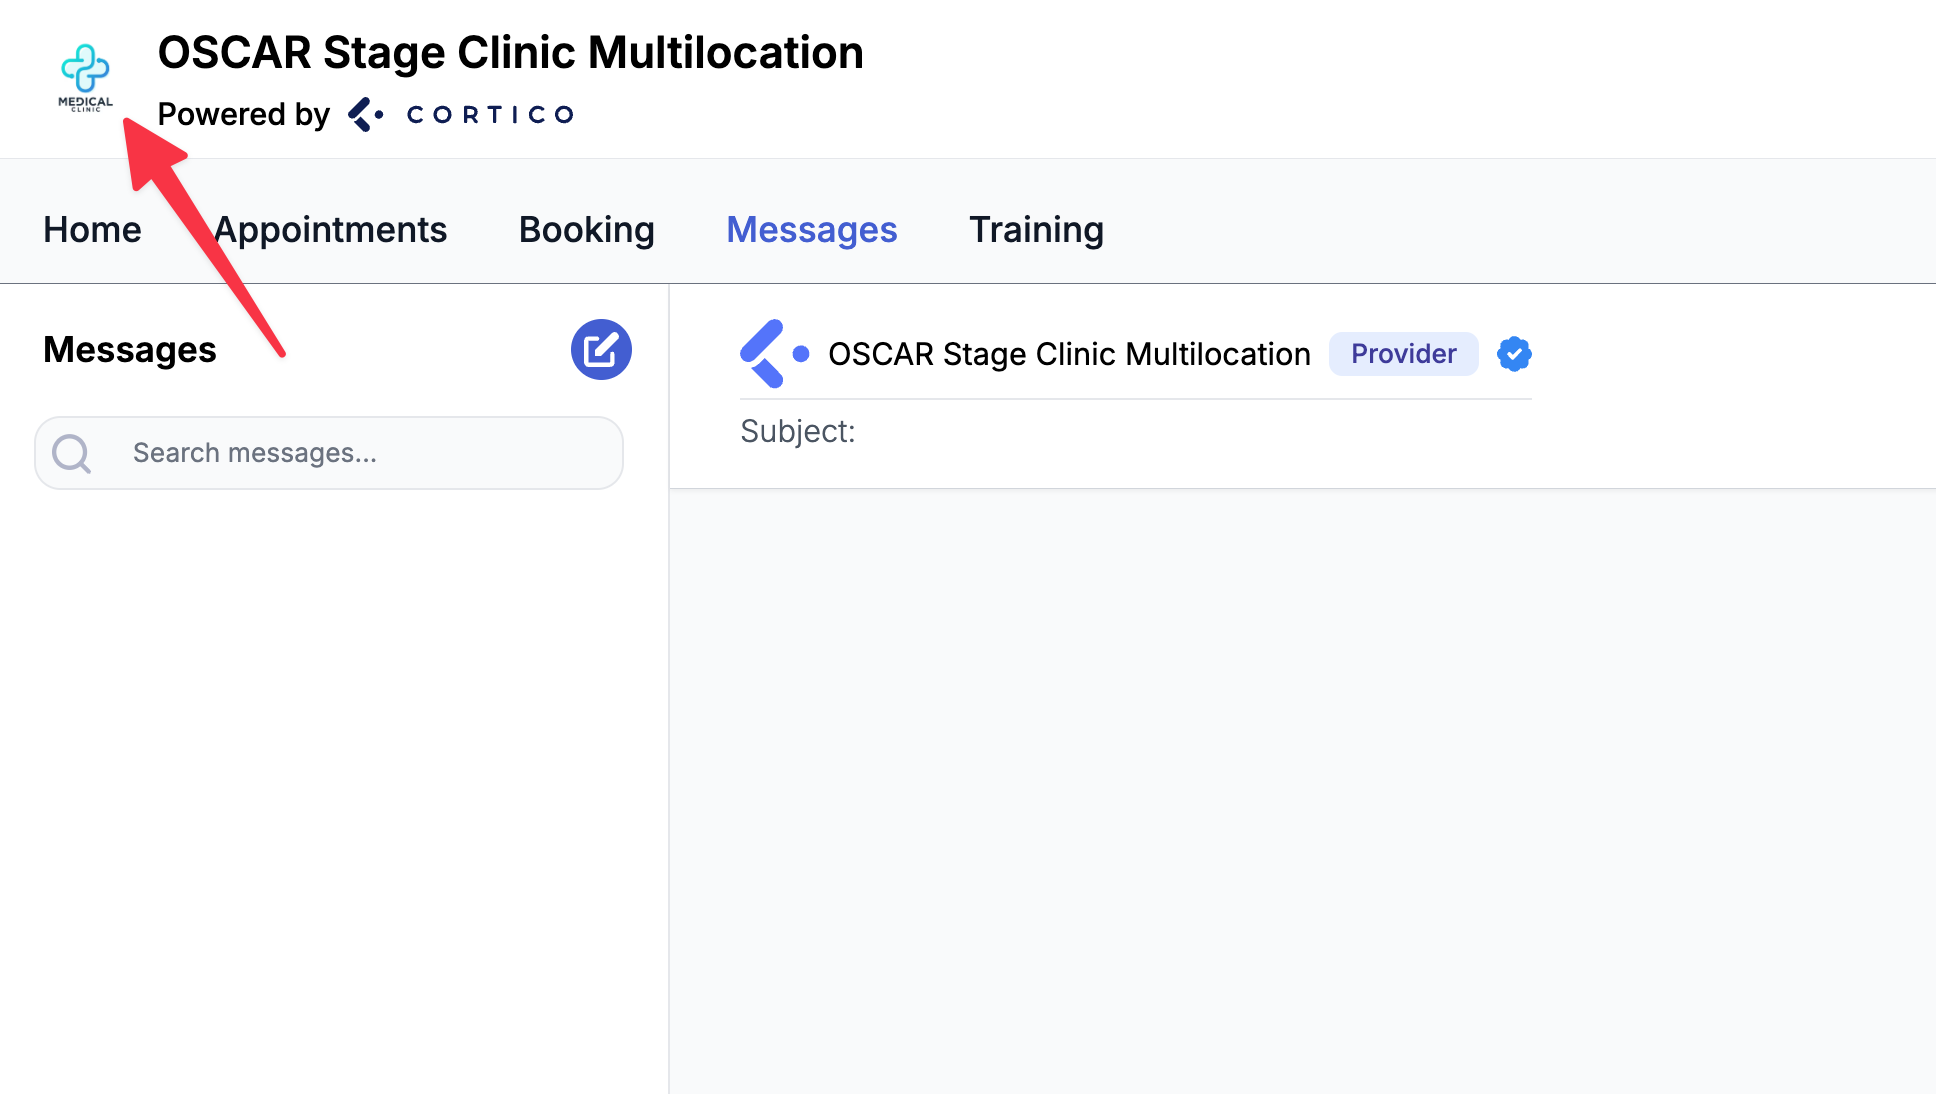This screenshot has height=1094, width=1936.
Task: Open the Home tab
Action: pos(92,230)
